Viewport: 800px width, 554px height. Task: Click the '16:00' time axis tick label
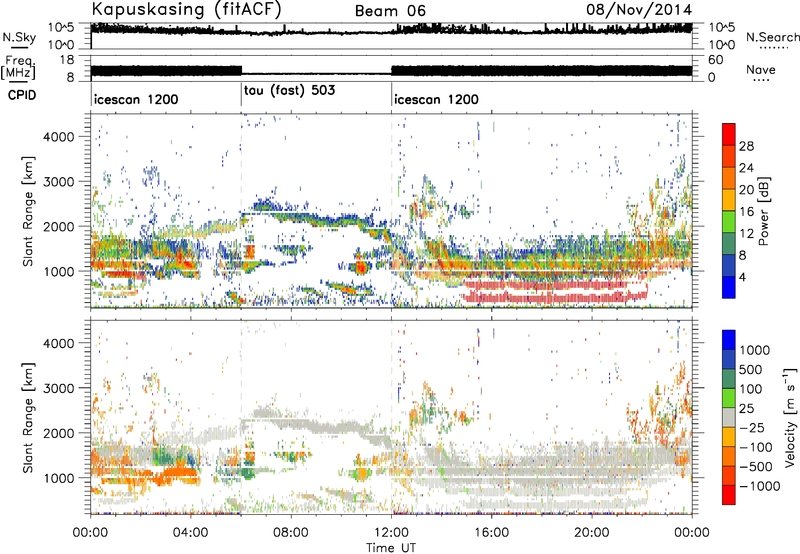point(491,533)
